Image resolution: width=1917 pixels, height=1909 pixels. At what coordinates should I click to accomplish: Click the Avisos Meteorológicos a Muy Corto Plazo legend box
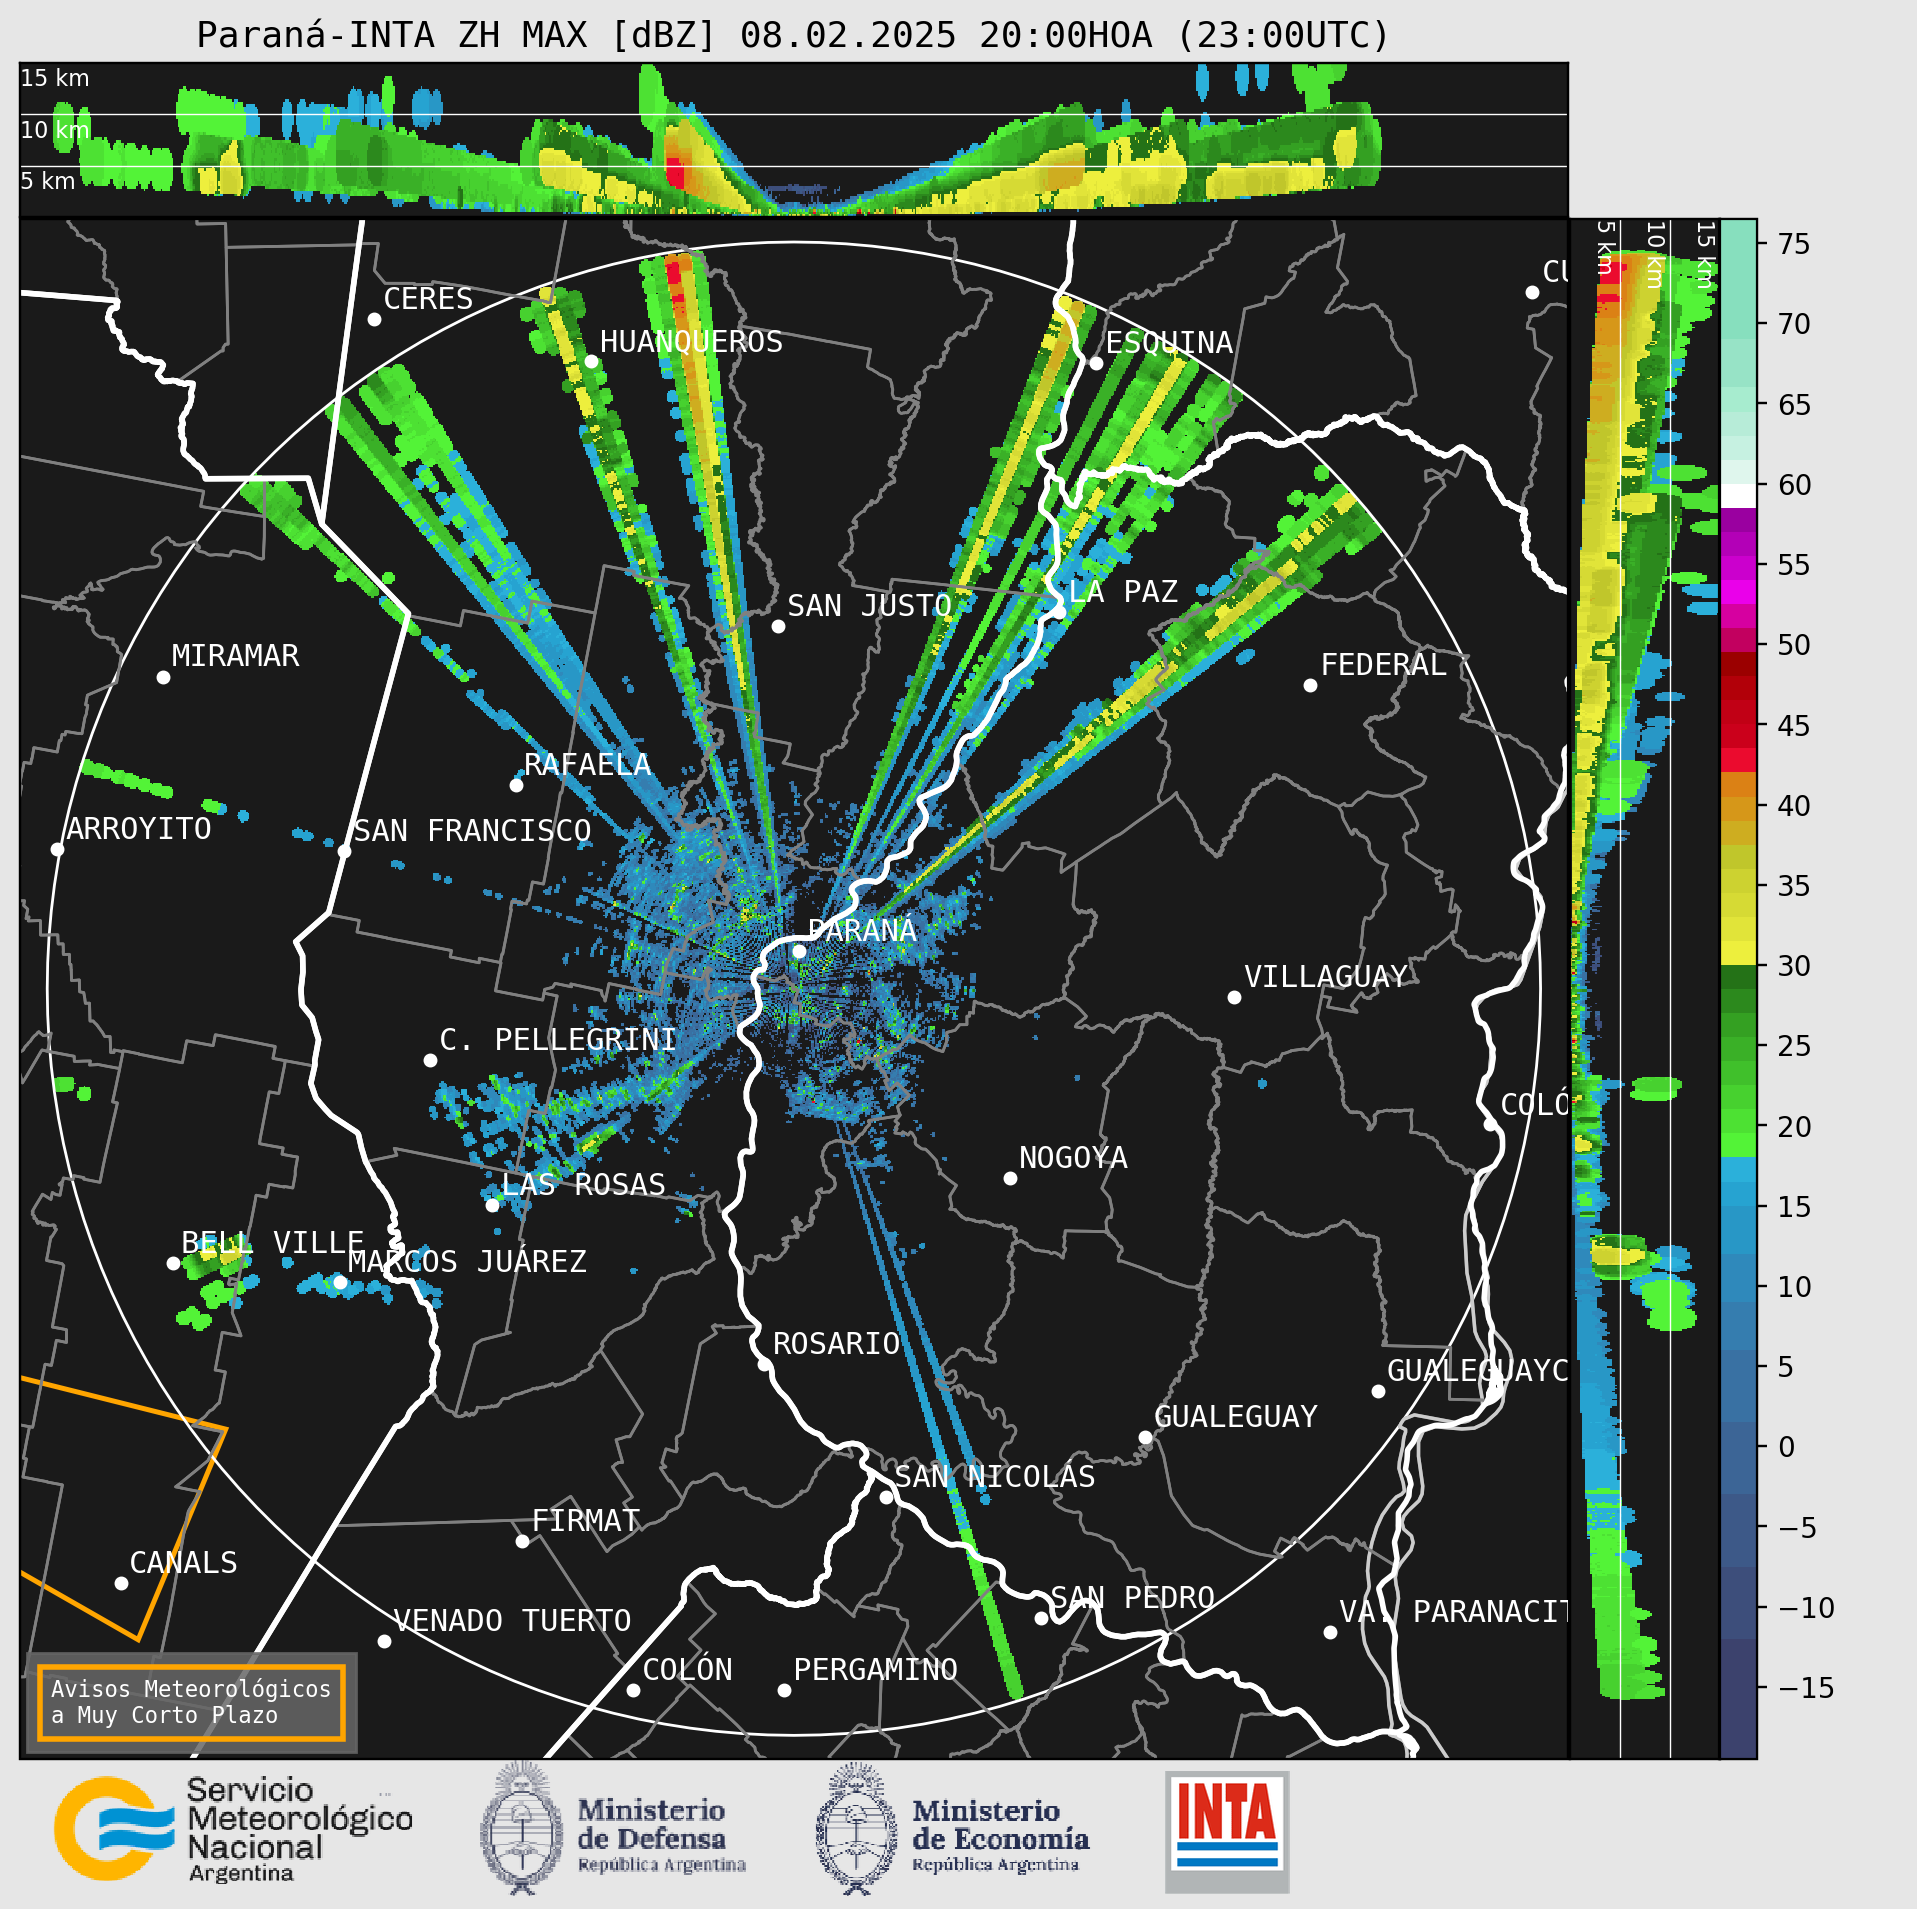(191, 1702)
